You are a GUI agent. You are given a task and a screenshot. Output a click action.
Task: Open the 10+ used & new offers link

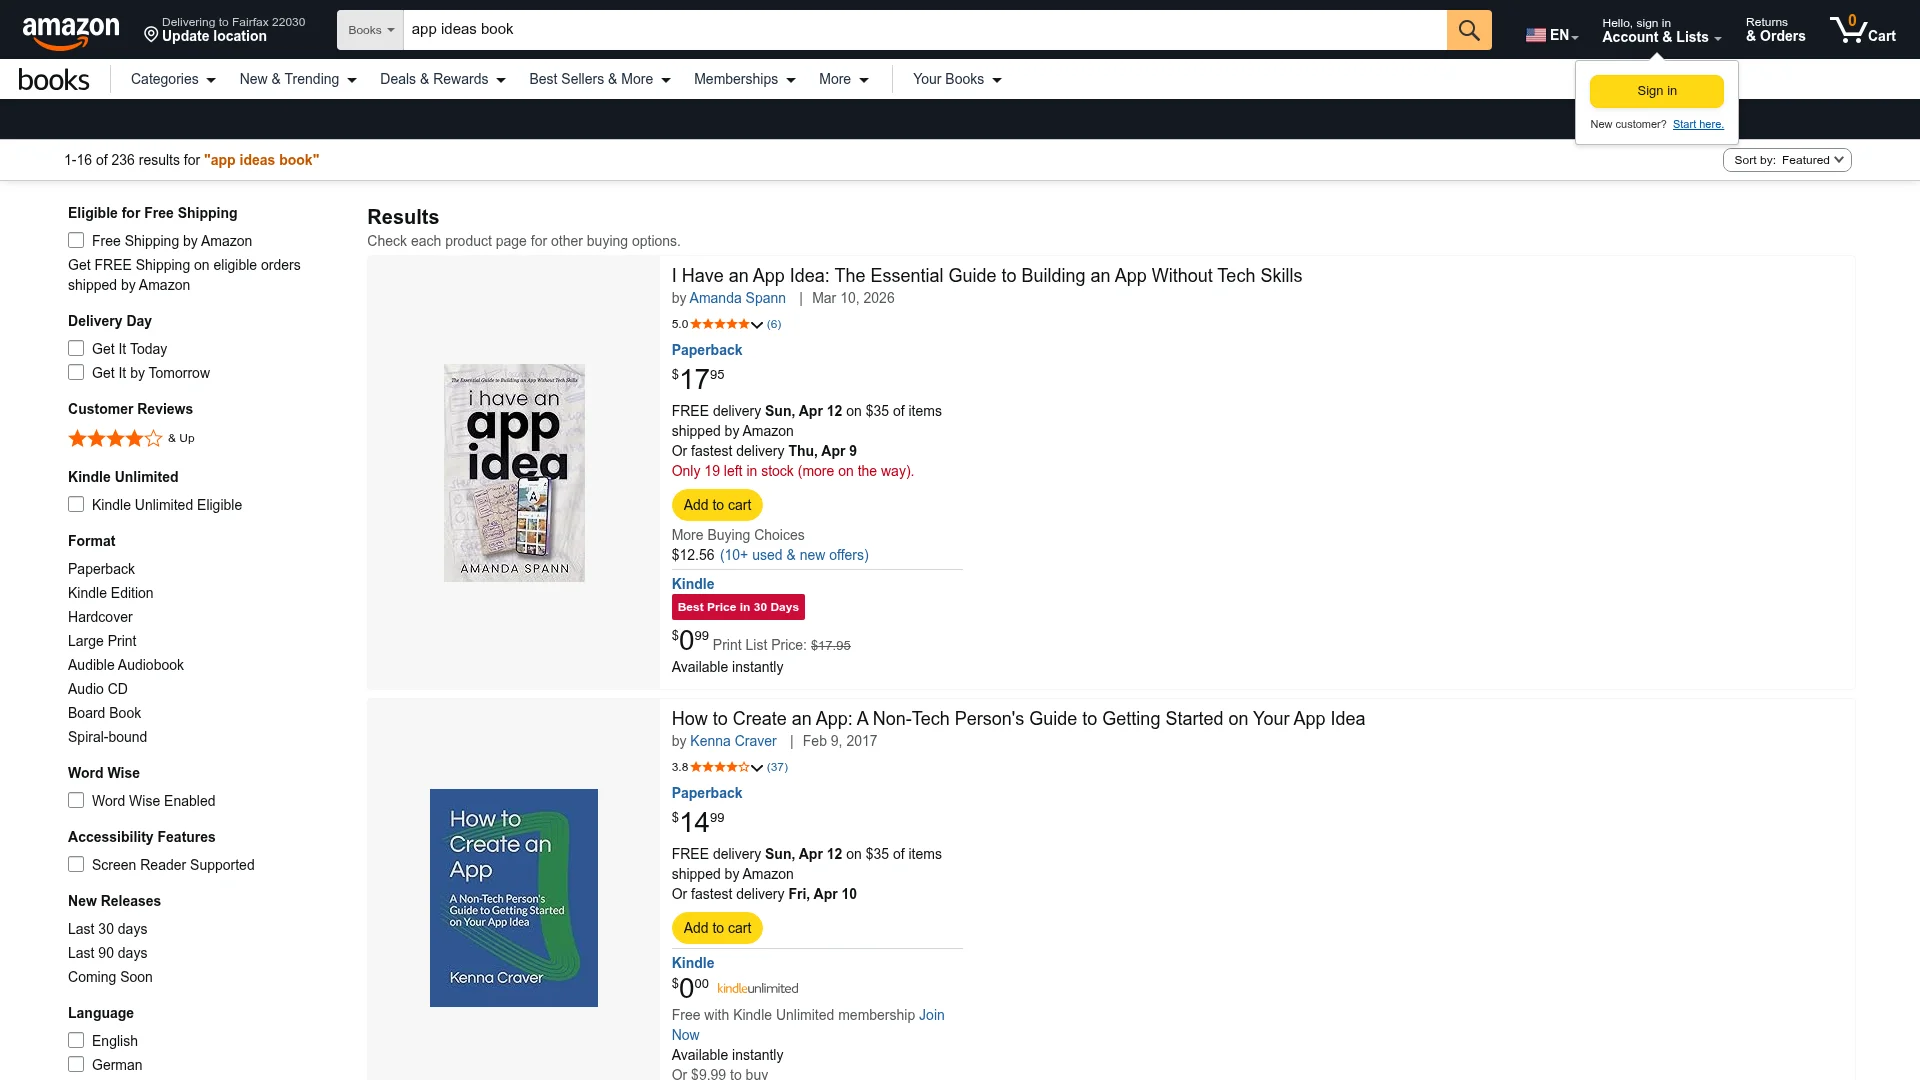tap(795, 555)
